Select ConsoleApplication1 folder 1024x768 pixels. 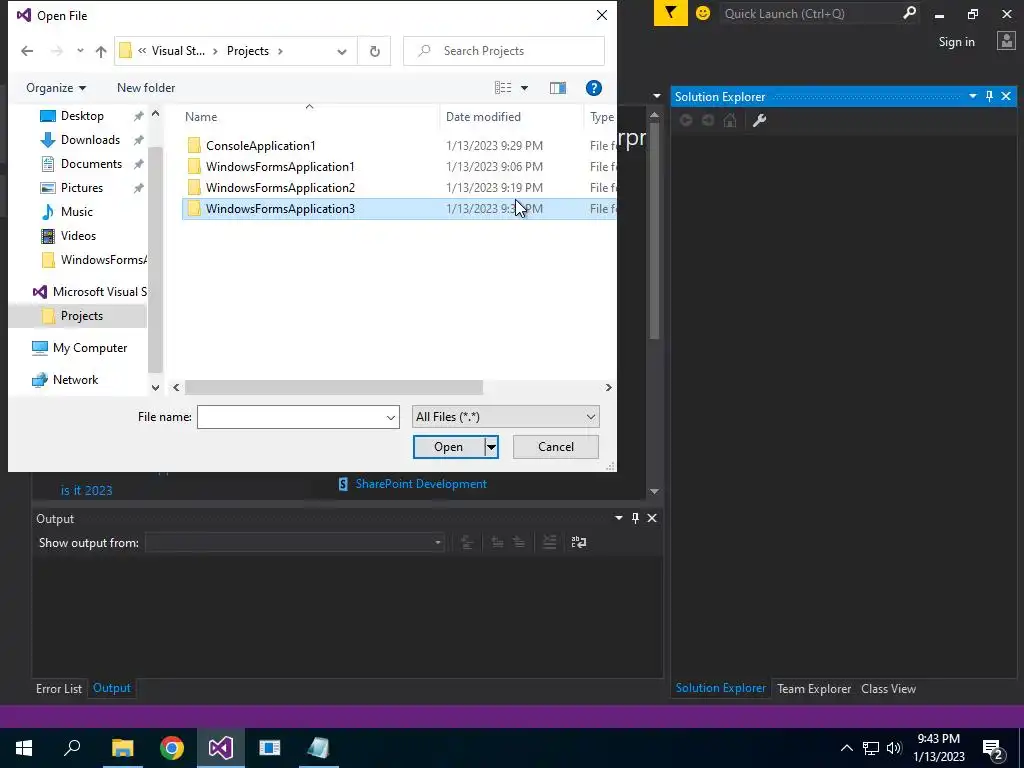pos(260,146)
